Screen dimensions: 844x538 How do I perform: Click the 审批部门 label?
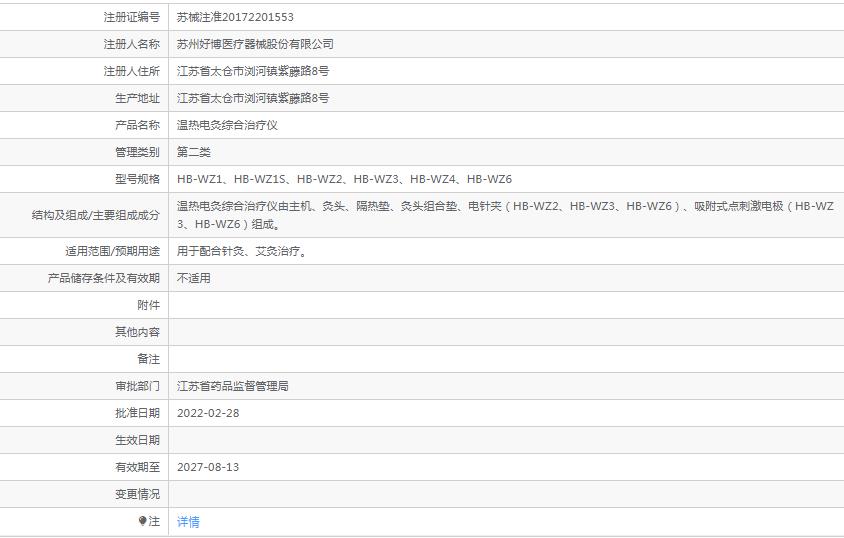[137, 386]
